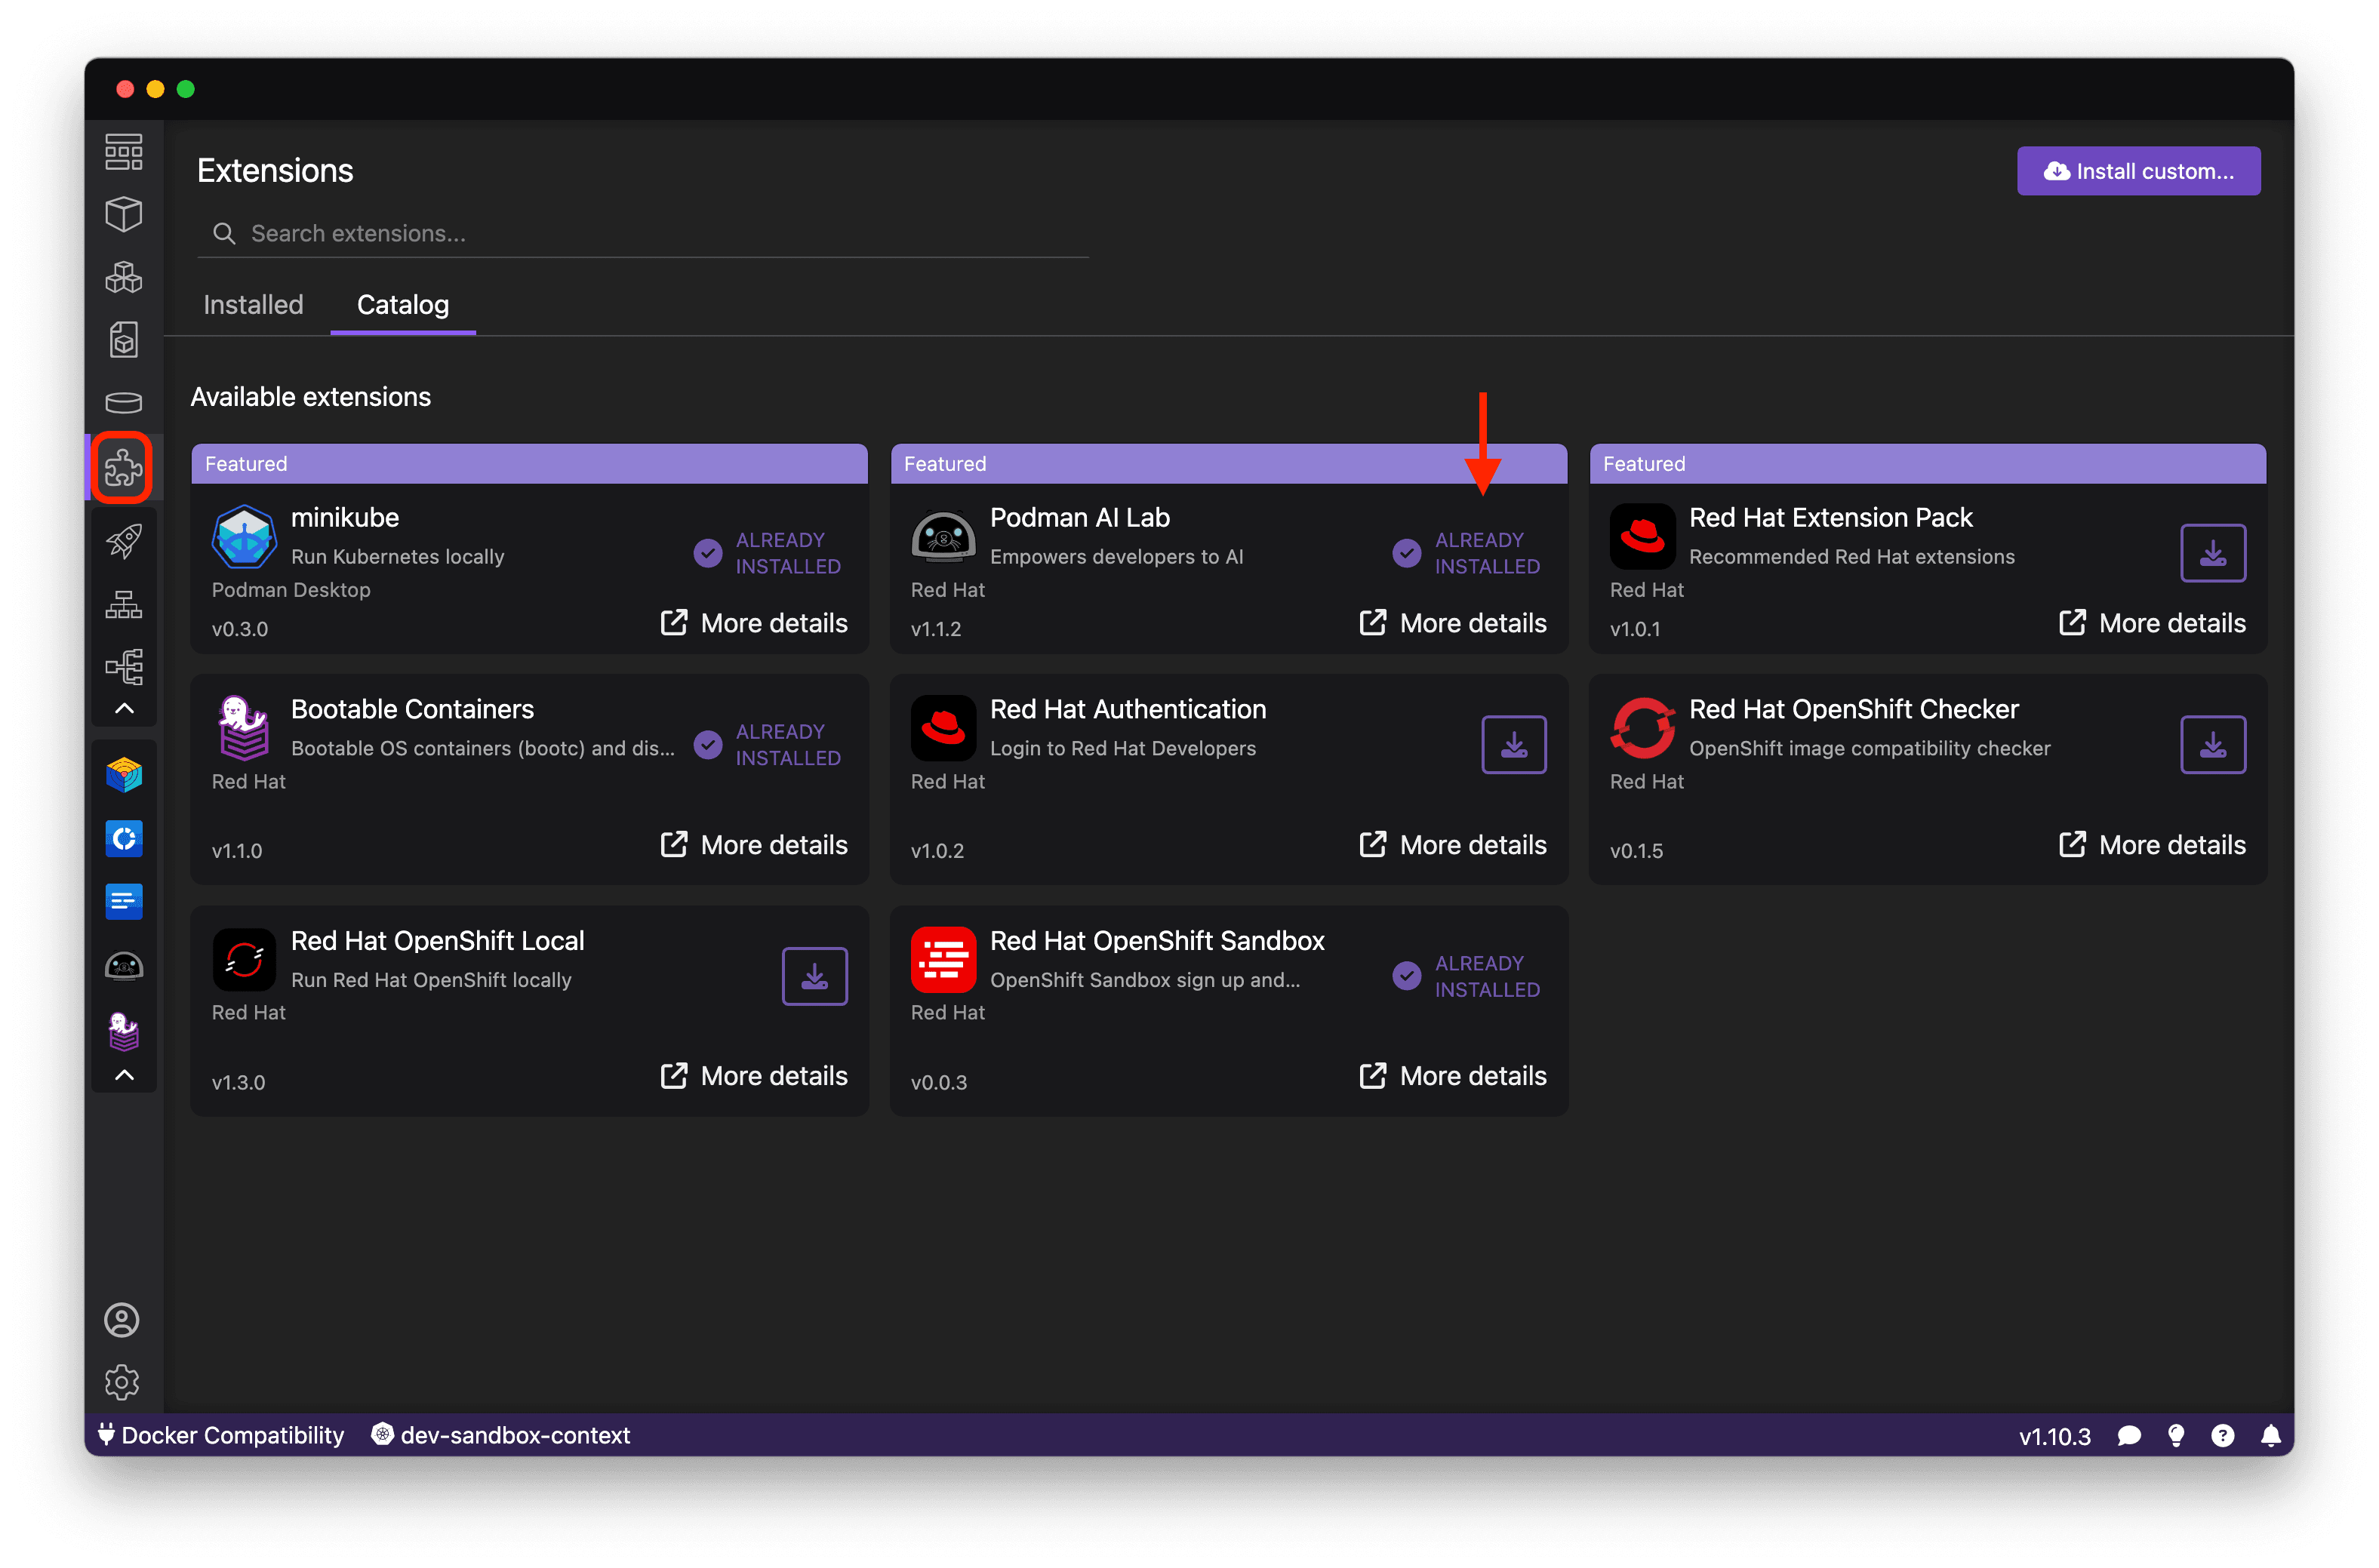
Task: Select the Images icon in the sidebar
Action: pos(123,339)
